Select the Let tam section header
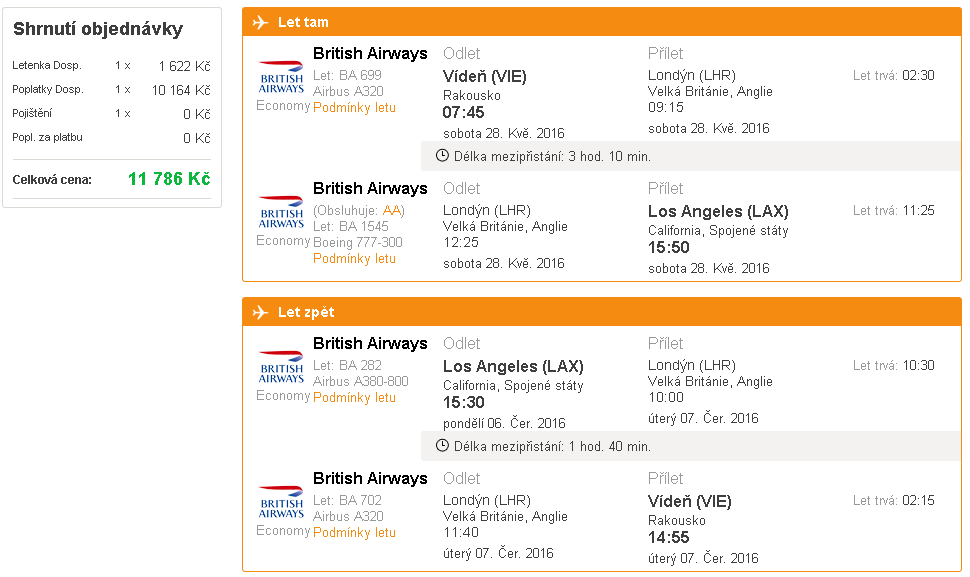Image resolution: width=970 pixels, height=577 pixels. (x=602, y=22)
